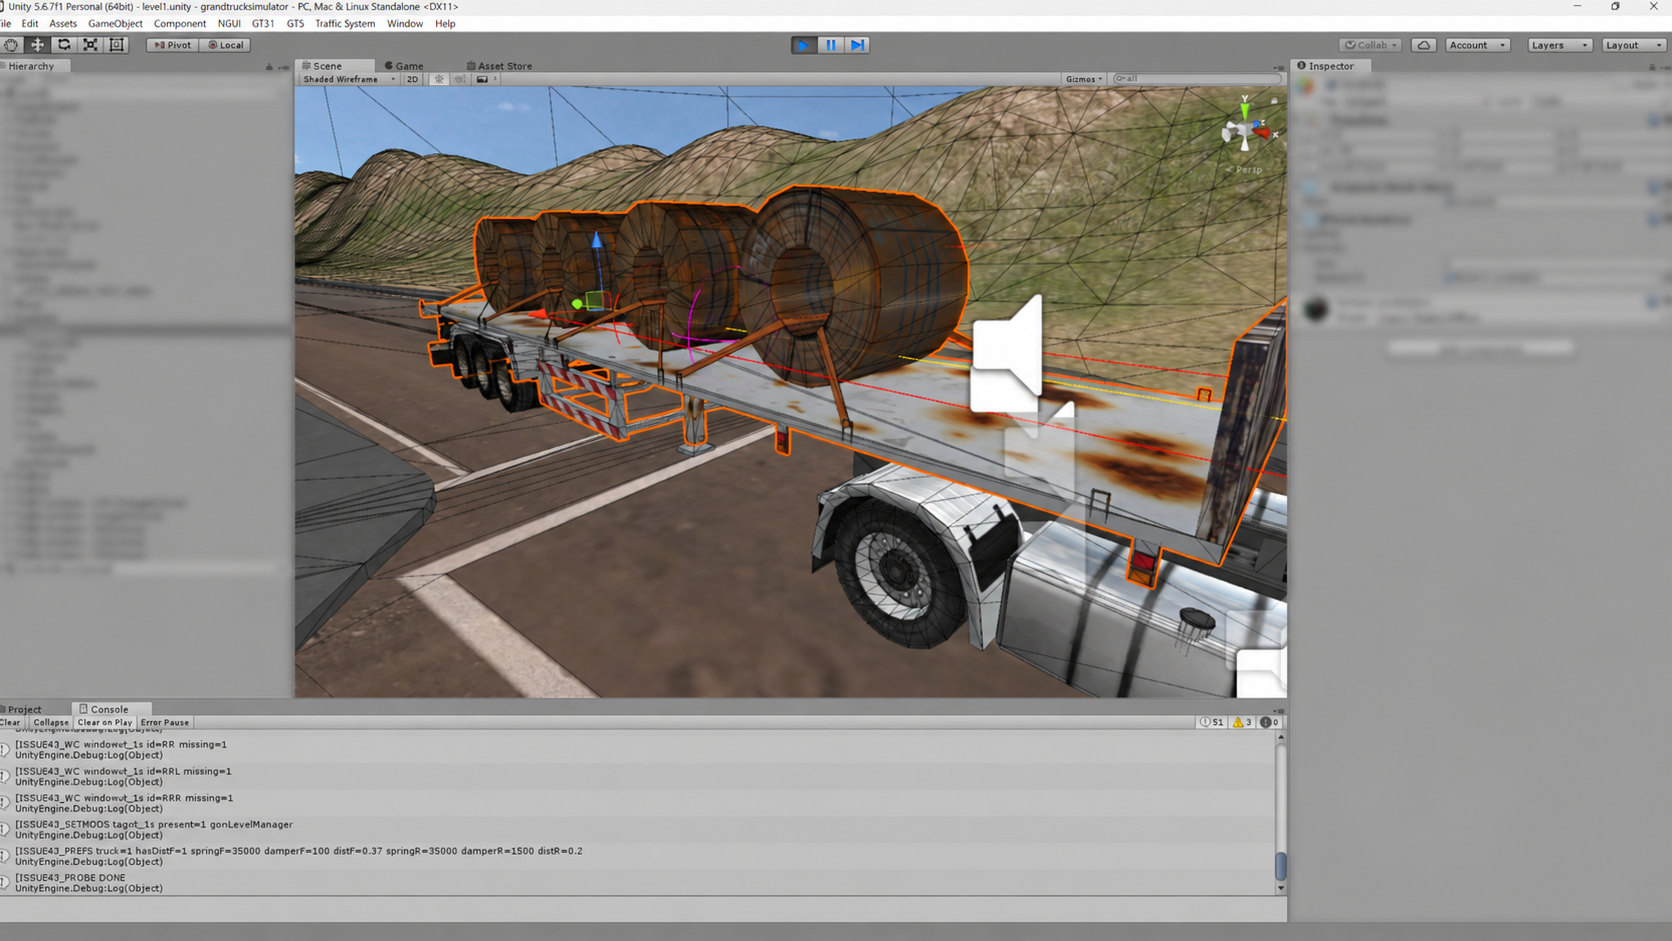Select the ISSUE43_PROBE DONE log entry
The image size is (1672, 941).
tap(638, 883)
